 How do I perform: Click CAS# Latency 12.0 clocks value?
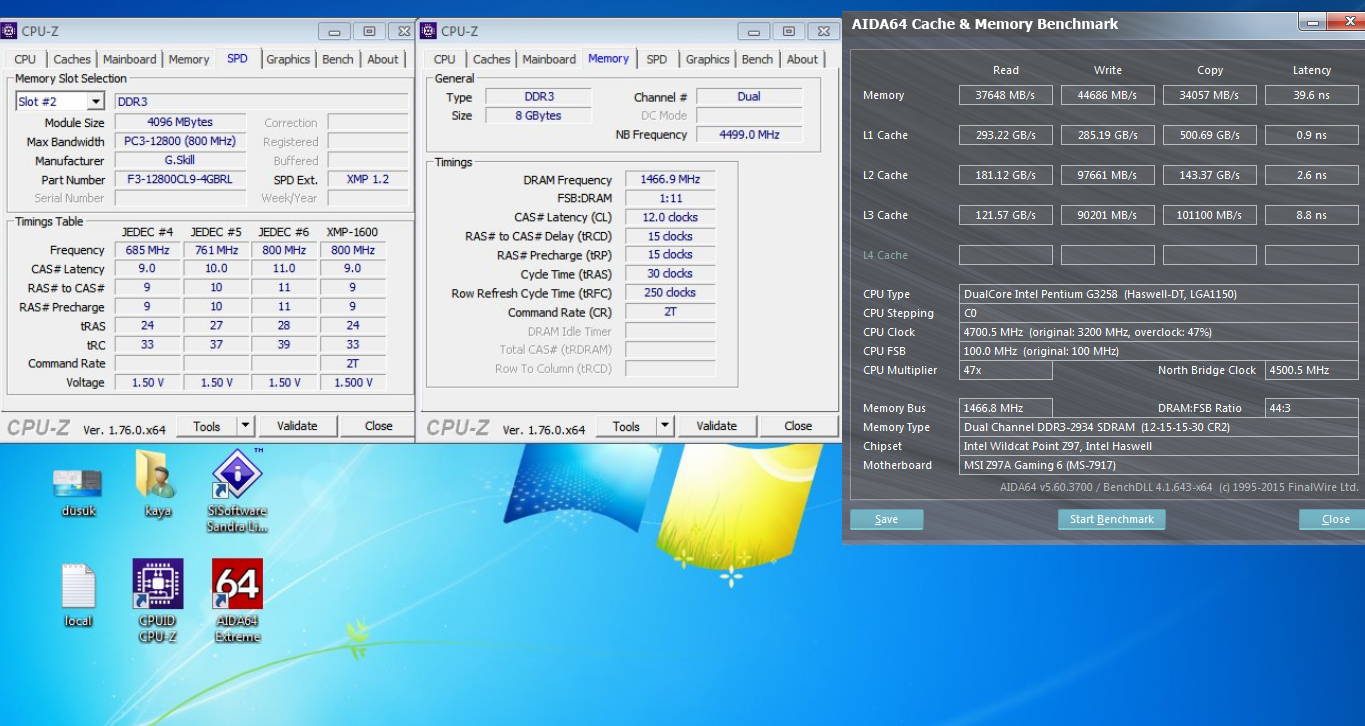[669, 217]
